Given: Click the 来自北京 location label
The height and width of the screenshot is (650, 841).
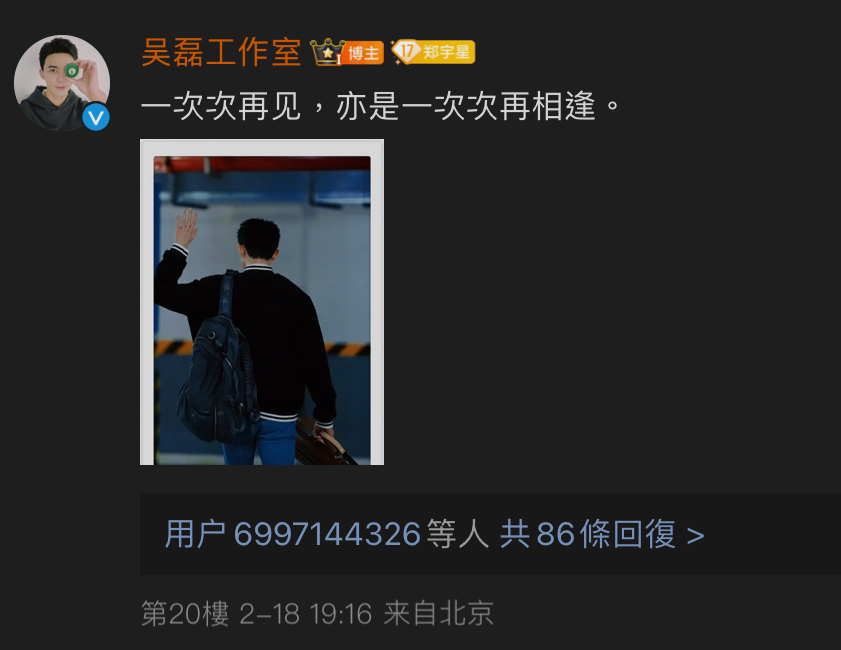Looking at the screenshot, I should [439, 614].
